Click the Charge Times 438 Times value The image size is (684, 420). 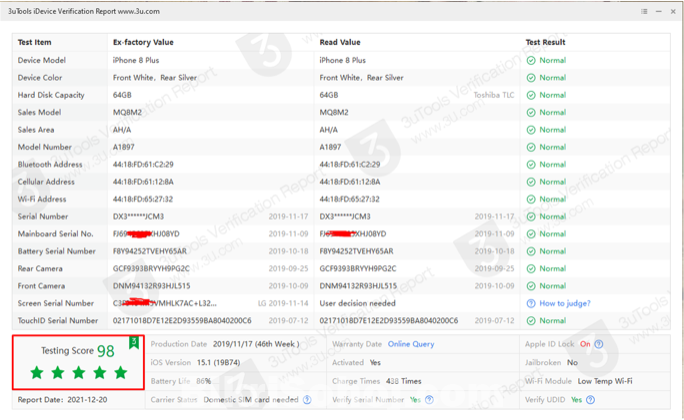(x=404, y=381)
